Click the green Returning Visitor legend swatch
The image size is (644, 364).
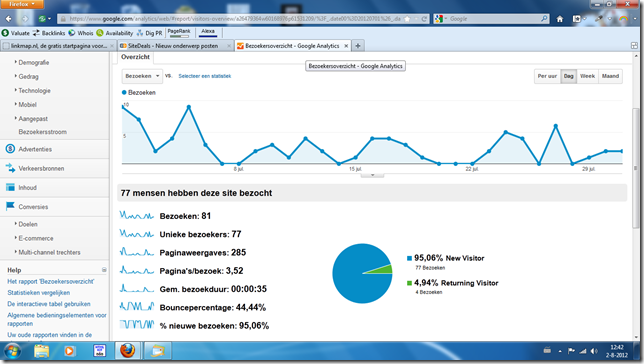coord(409,283)
